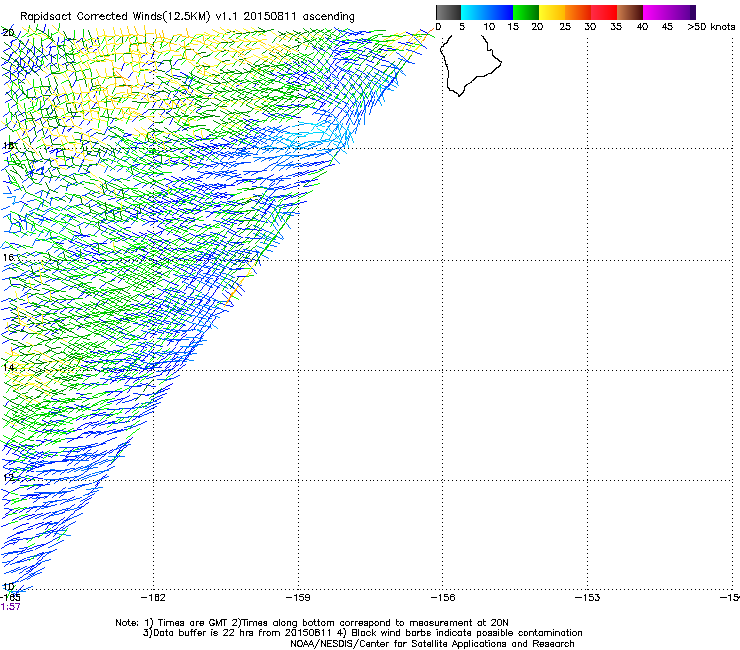The image size is (740, 650).
Task: Click the 16 latitude axis label
Action: pyautogui.click(x=8, y=257)
